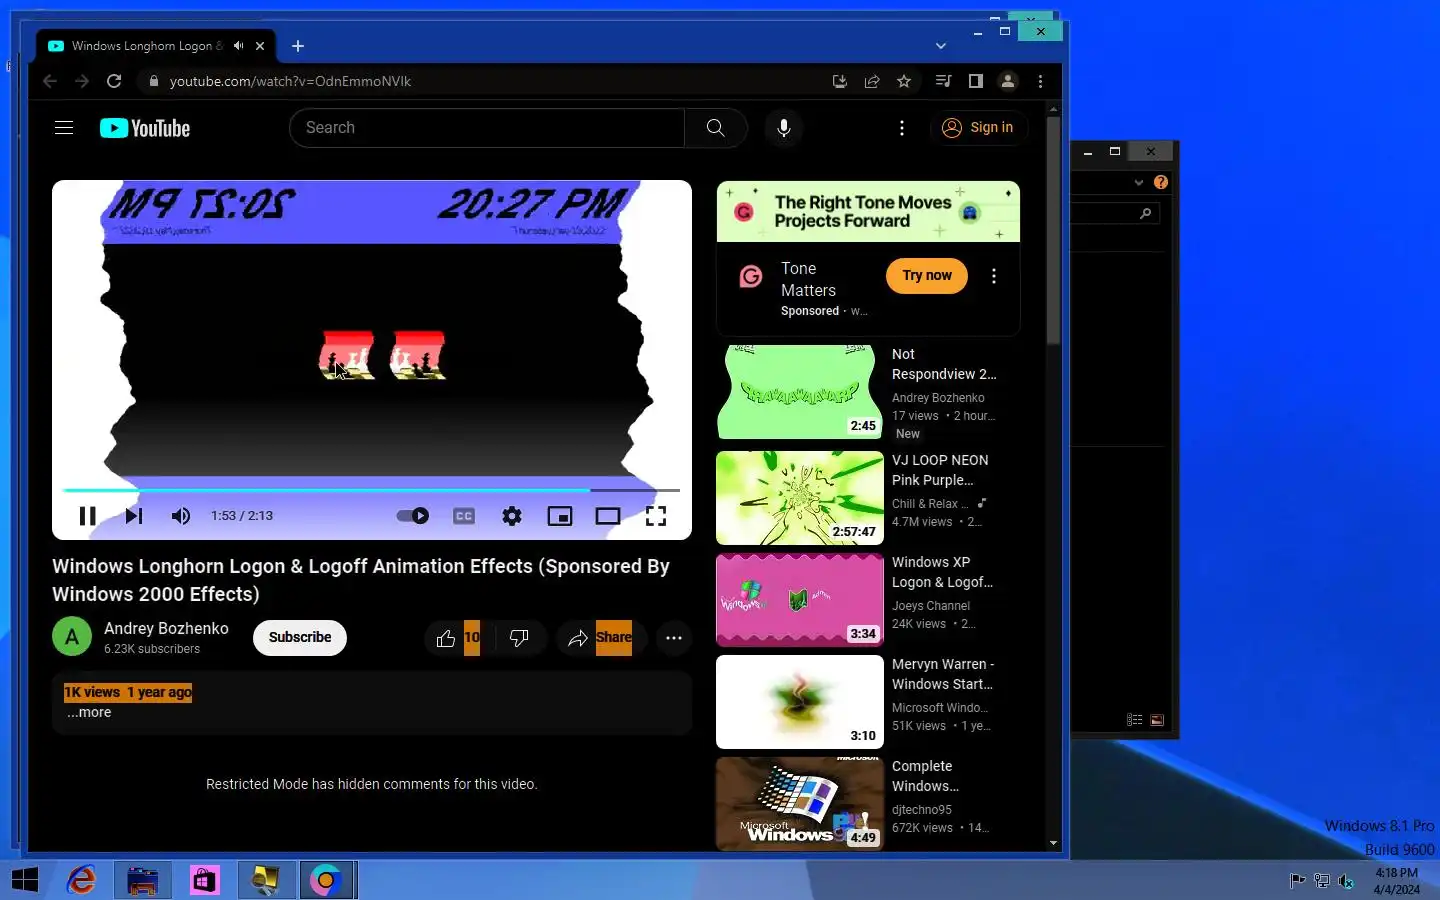Sign in to YouTube
The height and width of the screenshot is (900, 1440).
(978, 128)
